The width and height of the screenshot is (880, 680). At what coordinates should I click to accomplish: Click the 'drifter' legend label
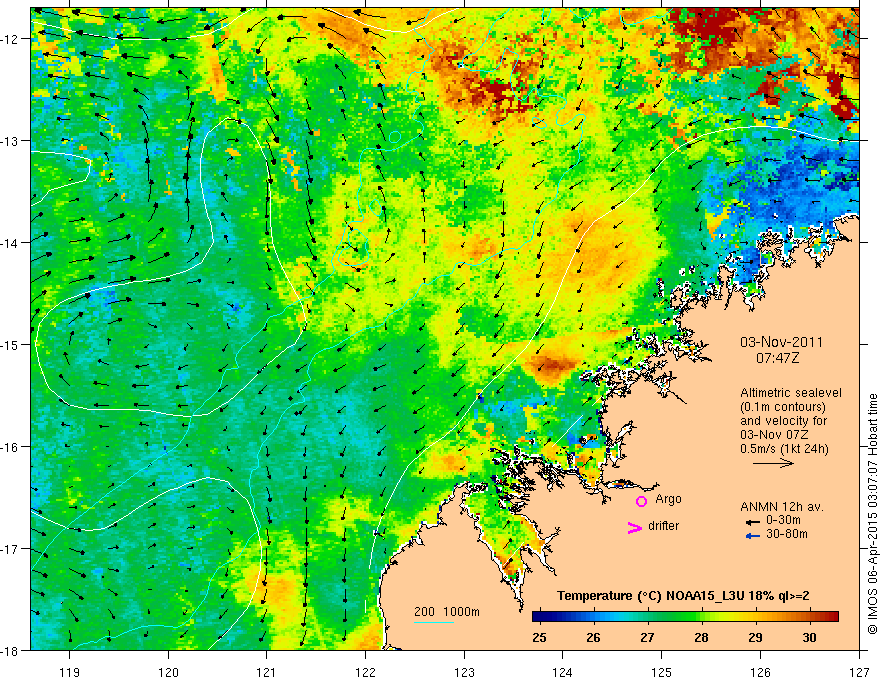click(x=663, y=526)
